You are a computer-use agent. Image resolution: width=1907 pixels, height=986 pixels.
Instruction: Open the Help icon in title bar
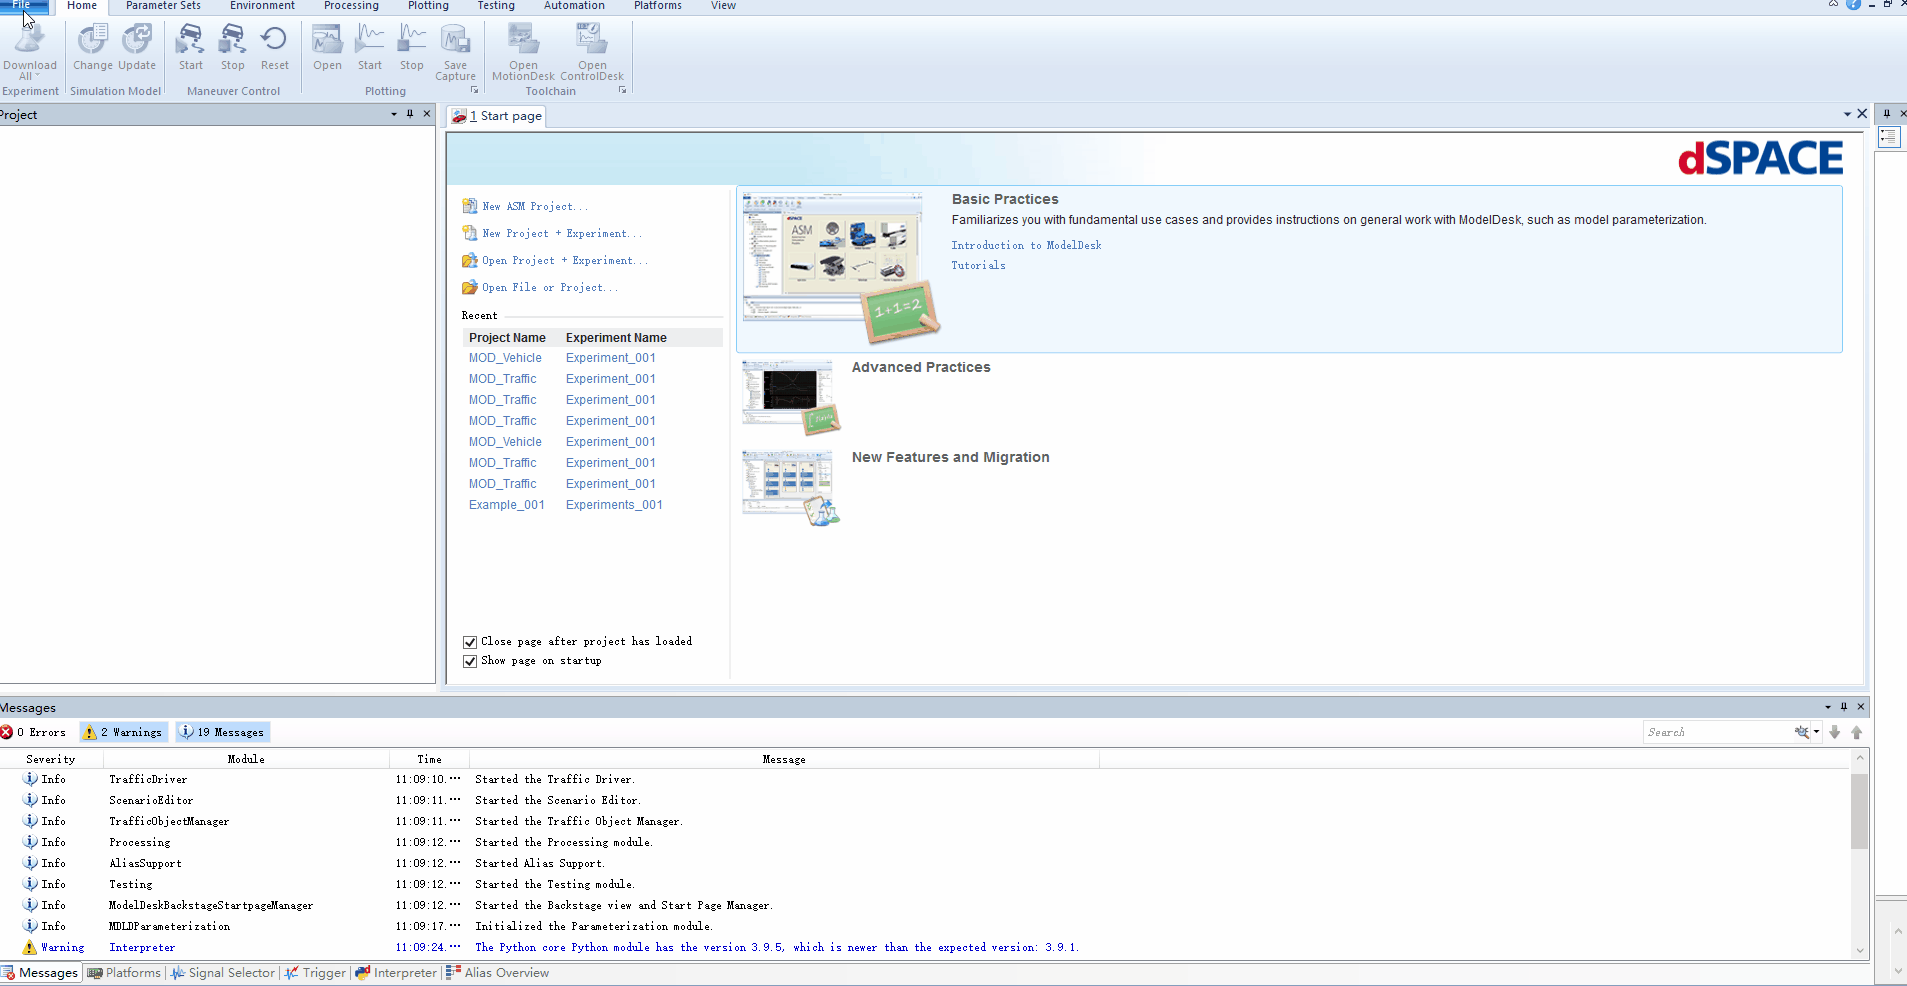click(x=1853, y=5)
